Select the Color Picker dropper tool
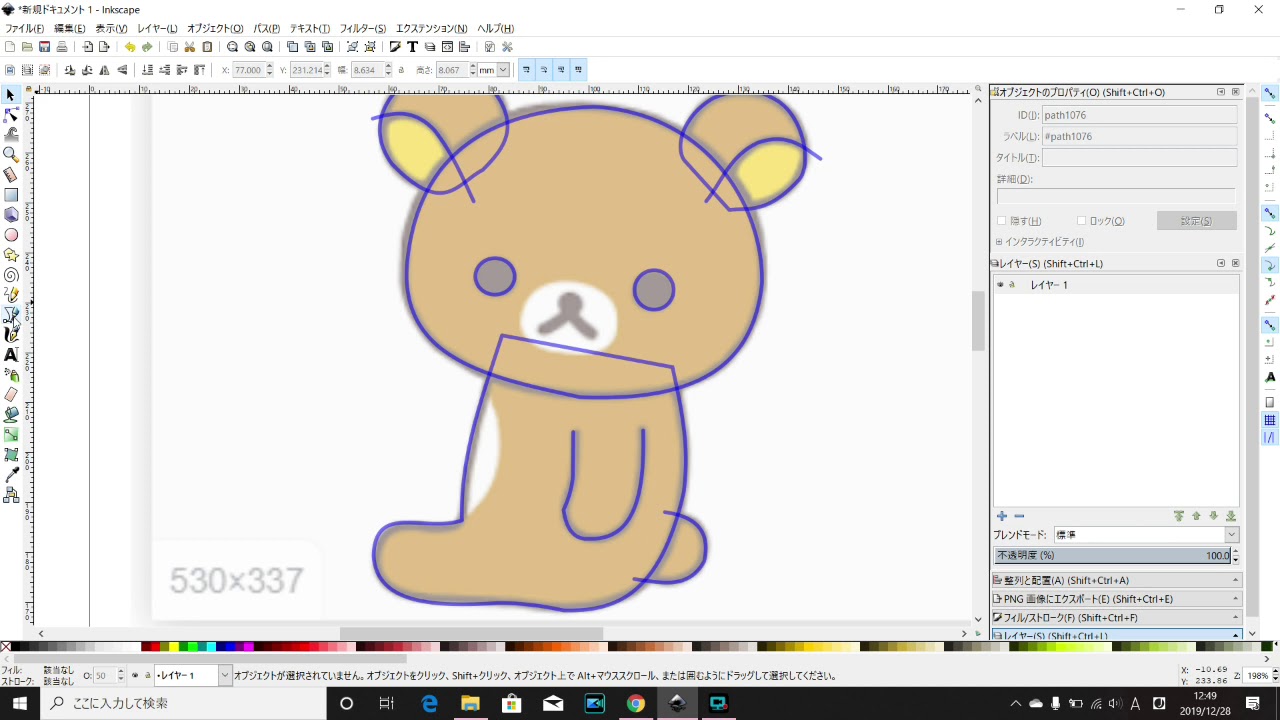This screenshot has width=1280, height=720. click(x=11, y=474)
